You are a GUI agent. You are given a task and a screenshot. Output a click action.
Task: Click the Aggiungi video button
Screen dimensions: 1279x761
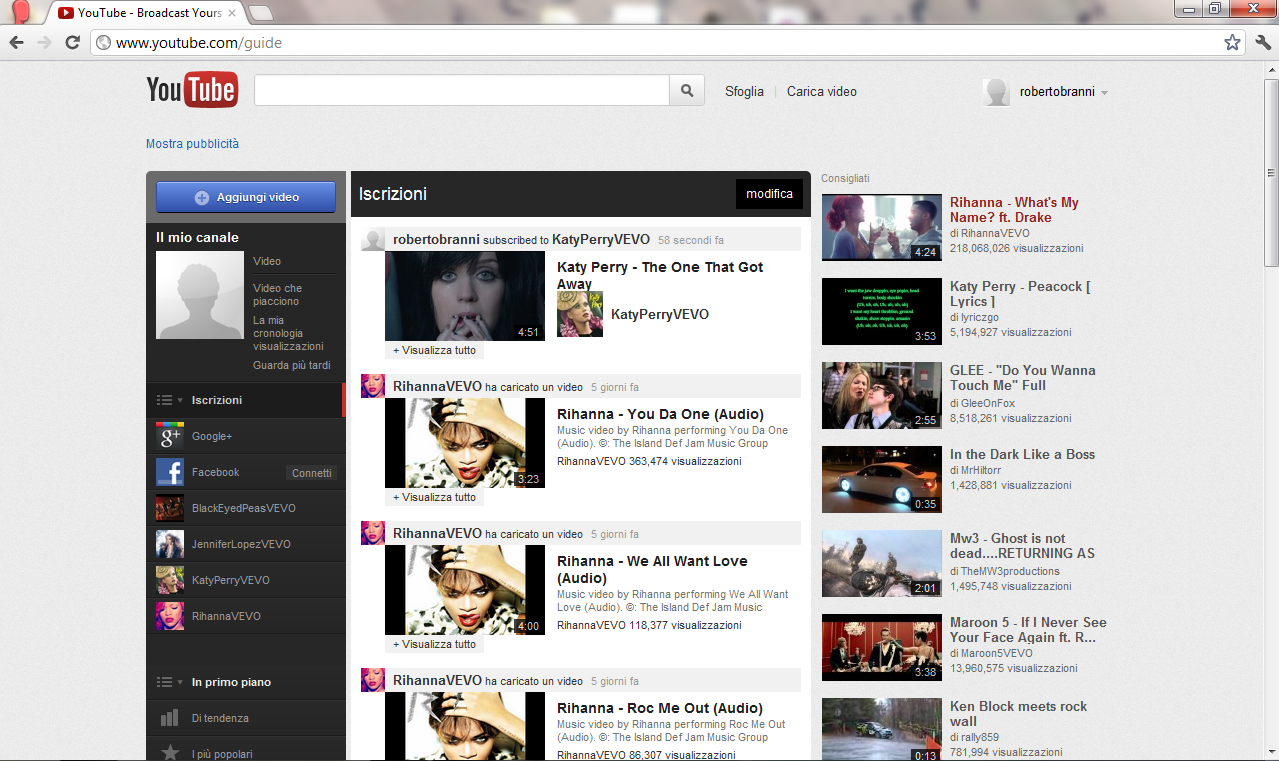click(x=246, y=197)
